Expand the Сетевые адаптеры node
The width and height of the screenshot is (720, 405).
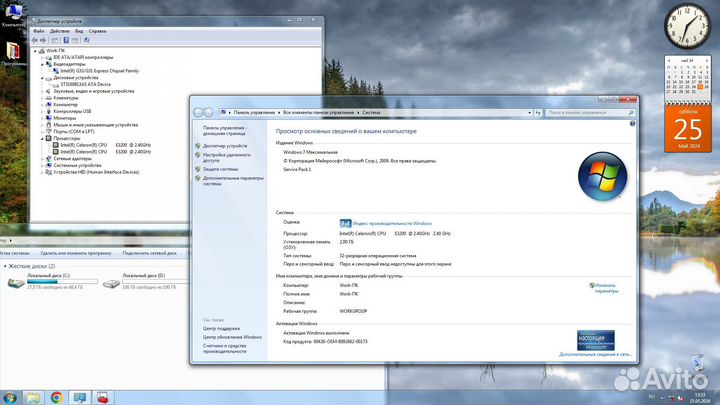[x=42, y=158]
